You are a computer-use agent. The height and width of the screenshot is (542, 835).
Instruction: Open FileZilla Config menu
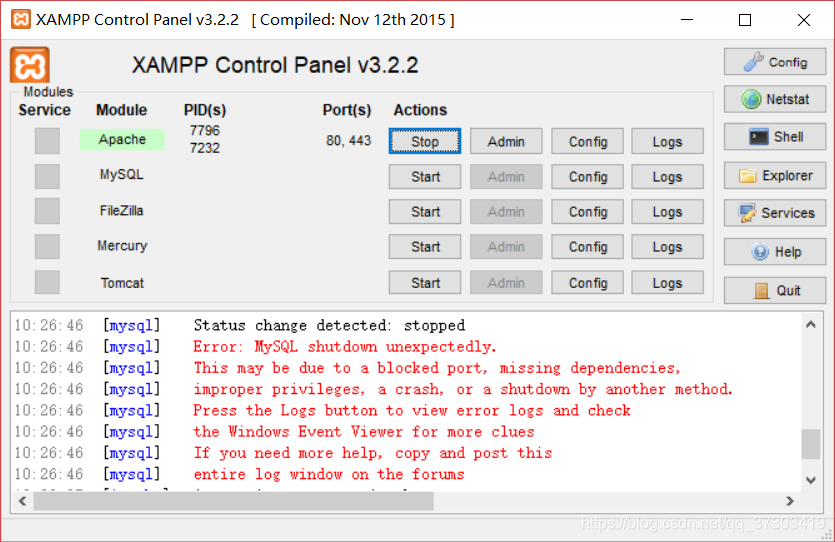(x=587, y=212)
